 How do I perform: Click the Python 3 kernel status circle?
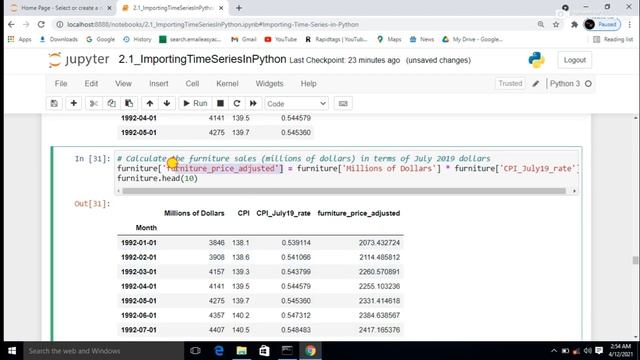pyautogui.click(x=588, y=84)
